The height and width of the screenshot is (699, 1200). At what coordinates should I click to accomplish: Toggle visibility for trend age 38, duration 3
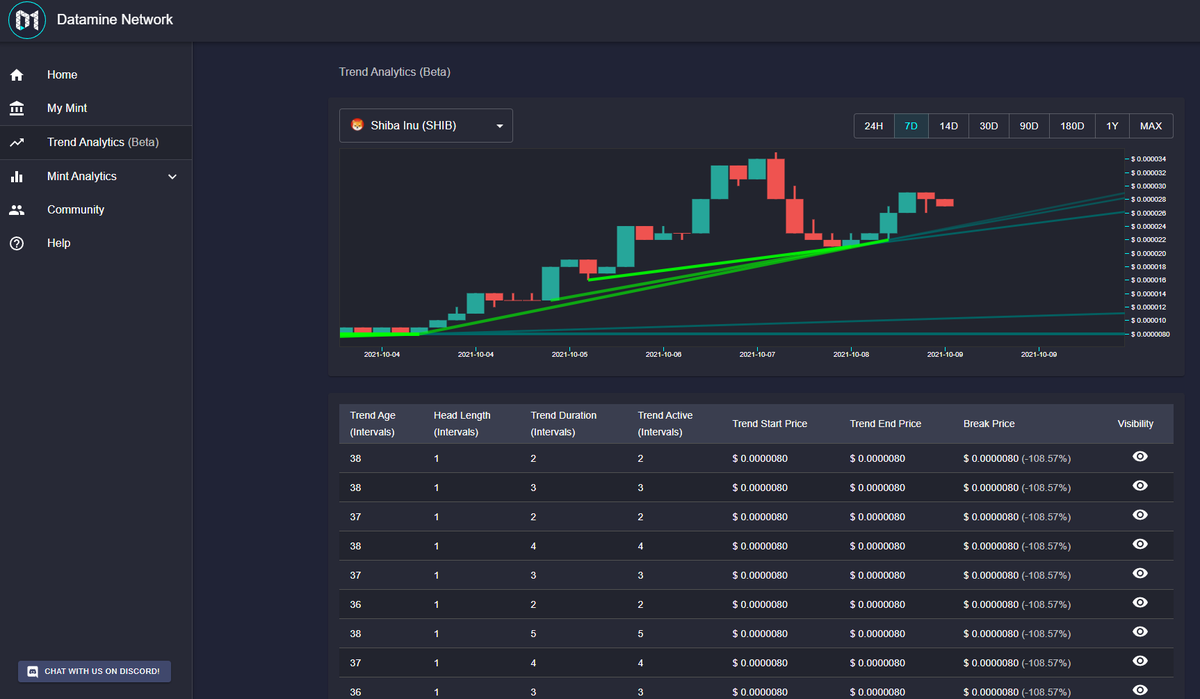[1139, 486]
